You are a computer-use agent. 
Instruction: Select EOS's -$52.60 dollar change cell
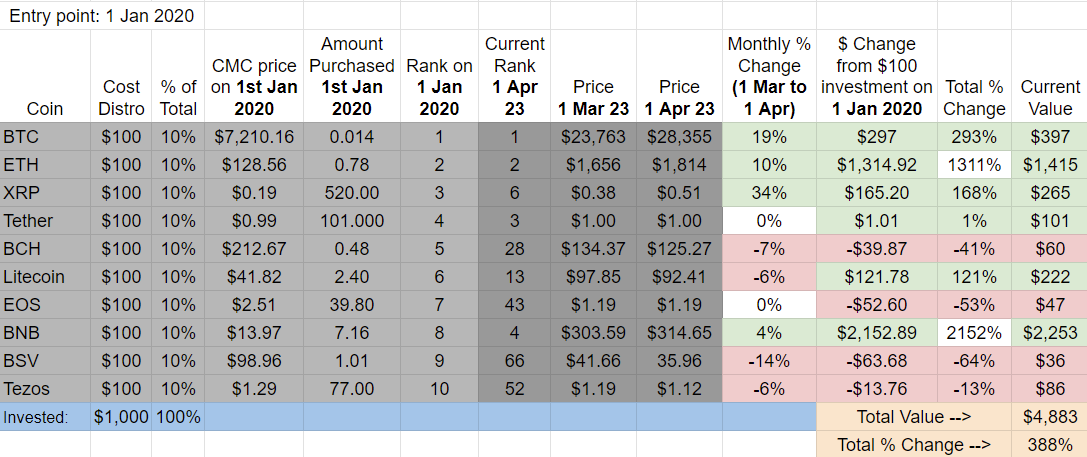(876, 304)
